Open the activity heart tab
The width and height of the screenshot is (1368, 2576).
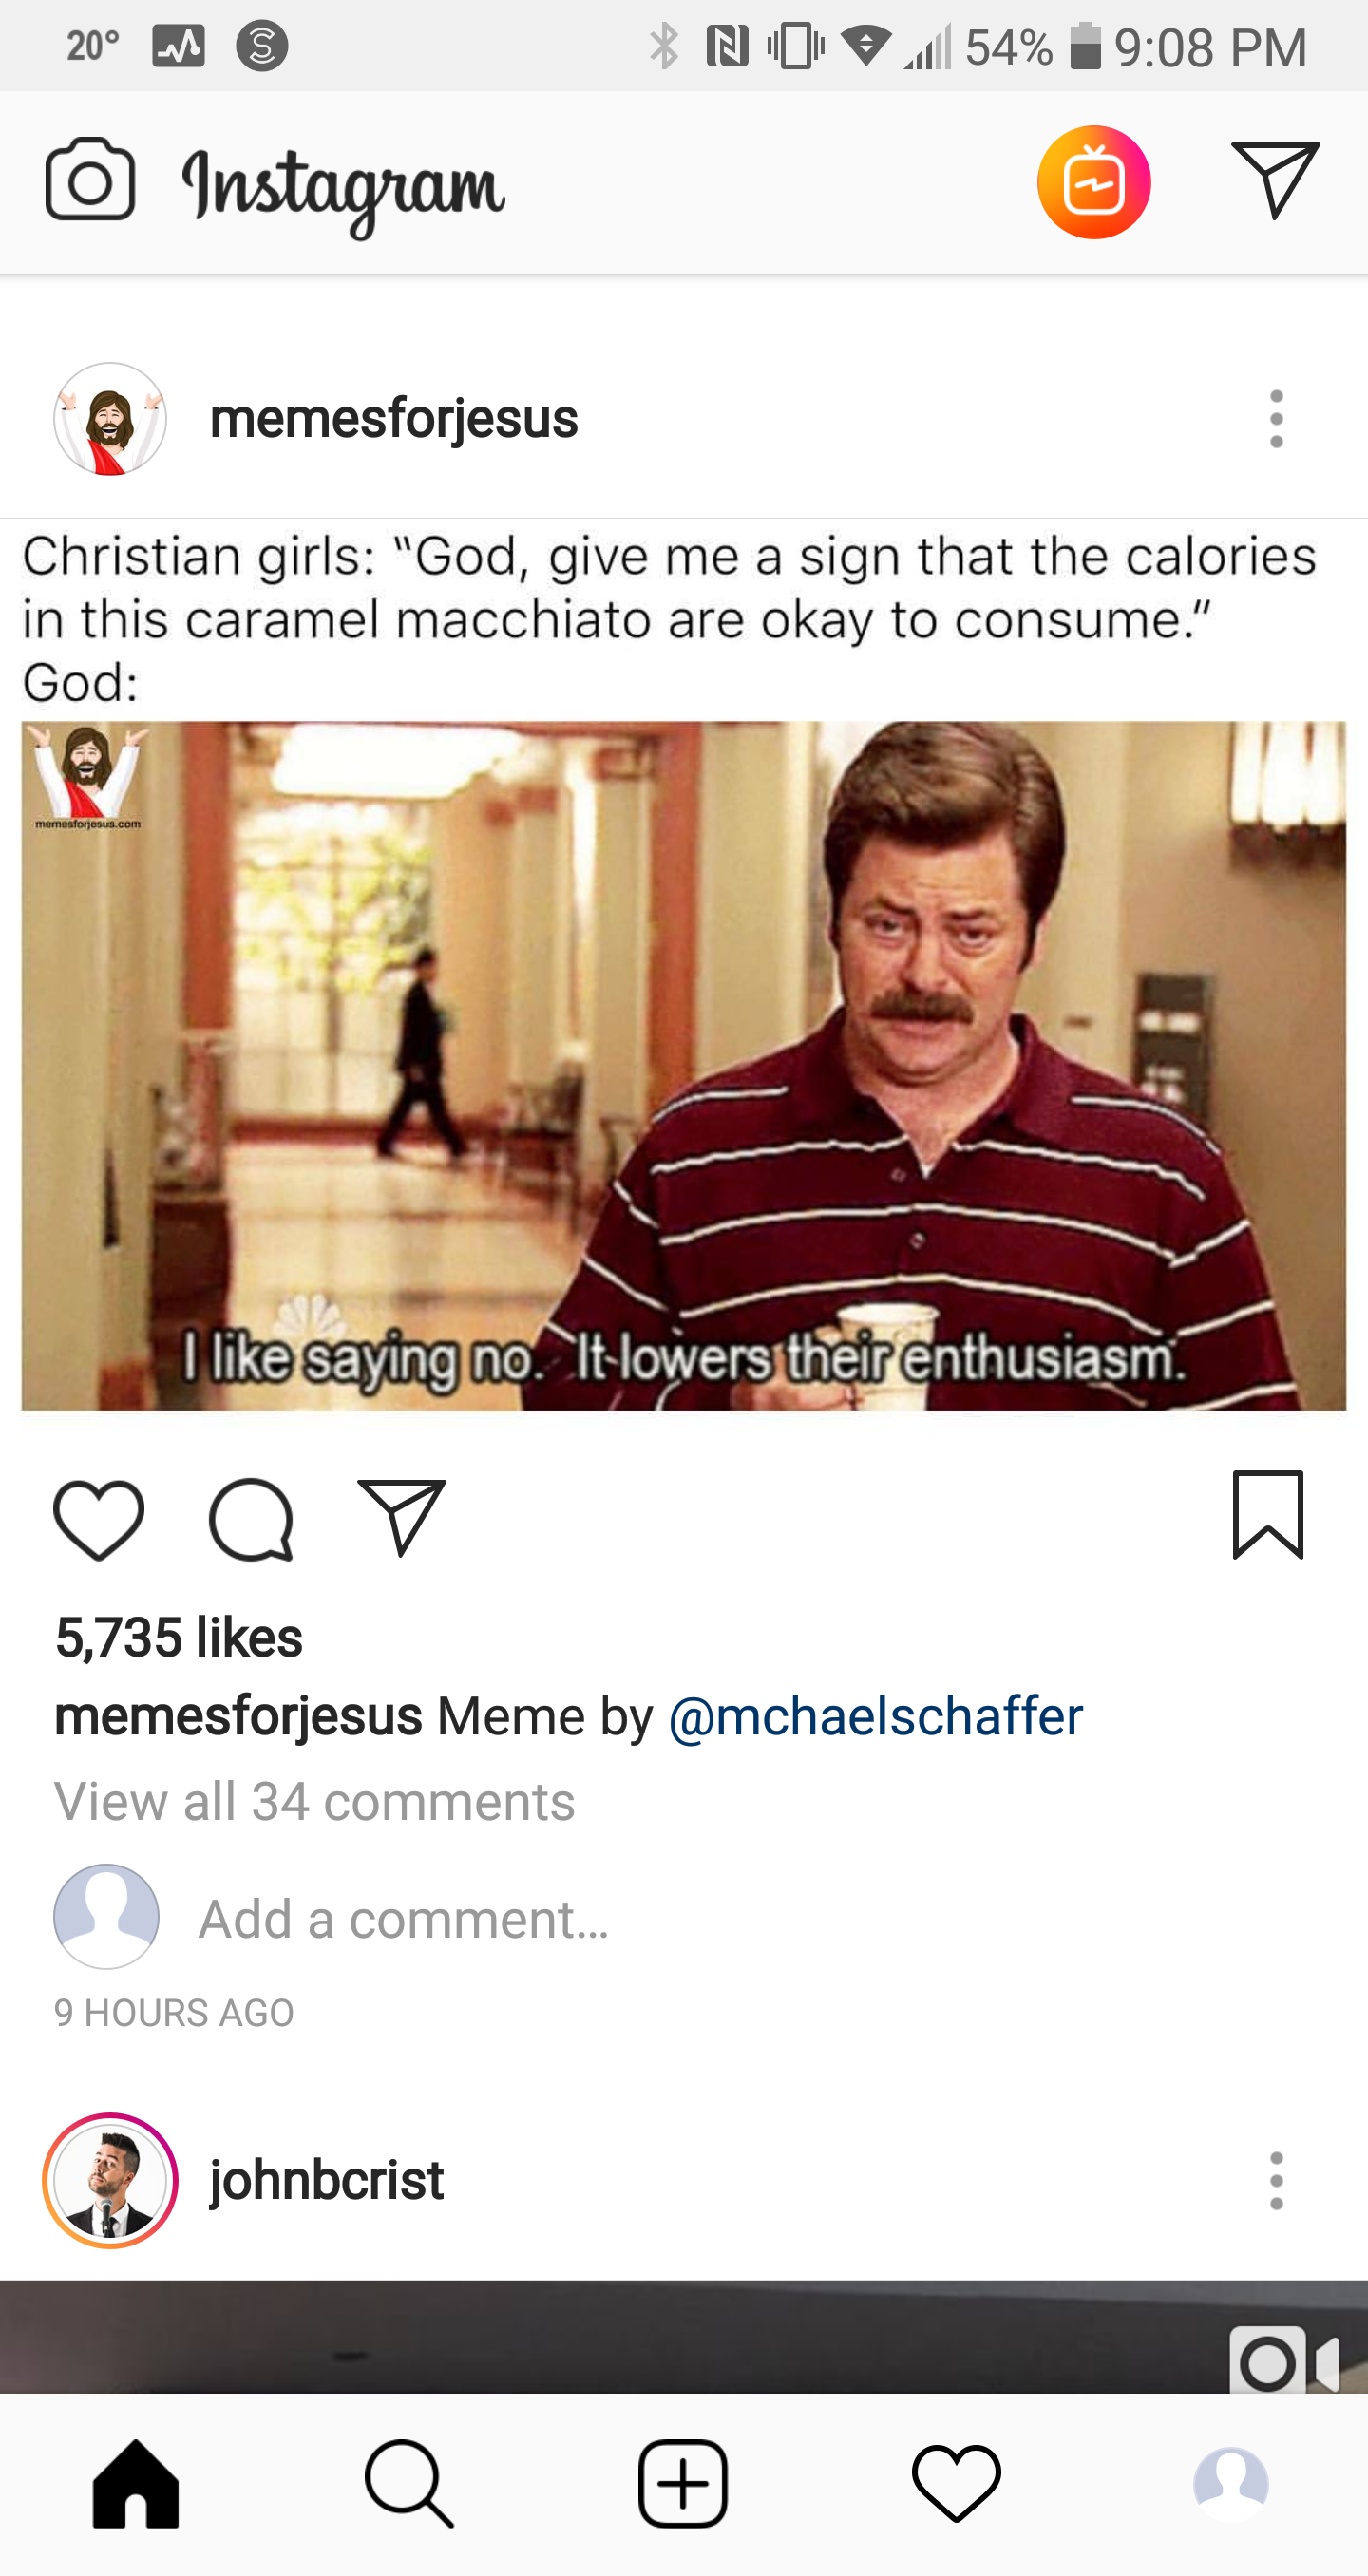click(956, 2484)
